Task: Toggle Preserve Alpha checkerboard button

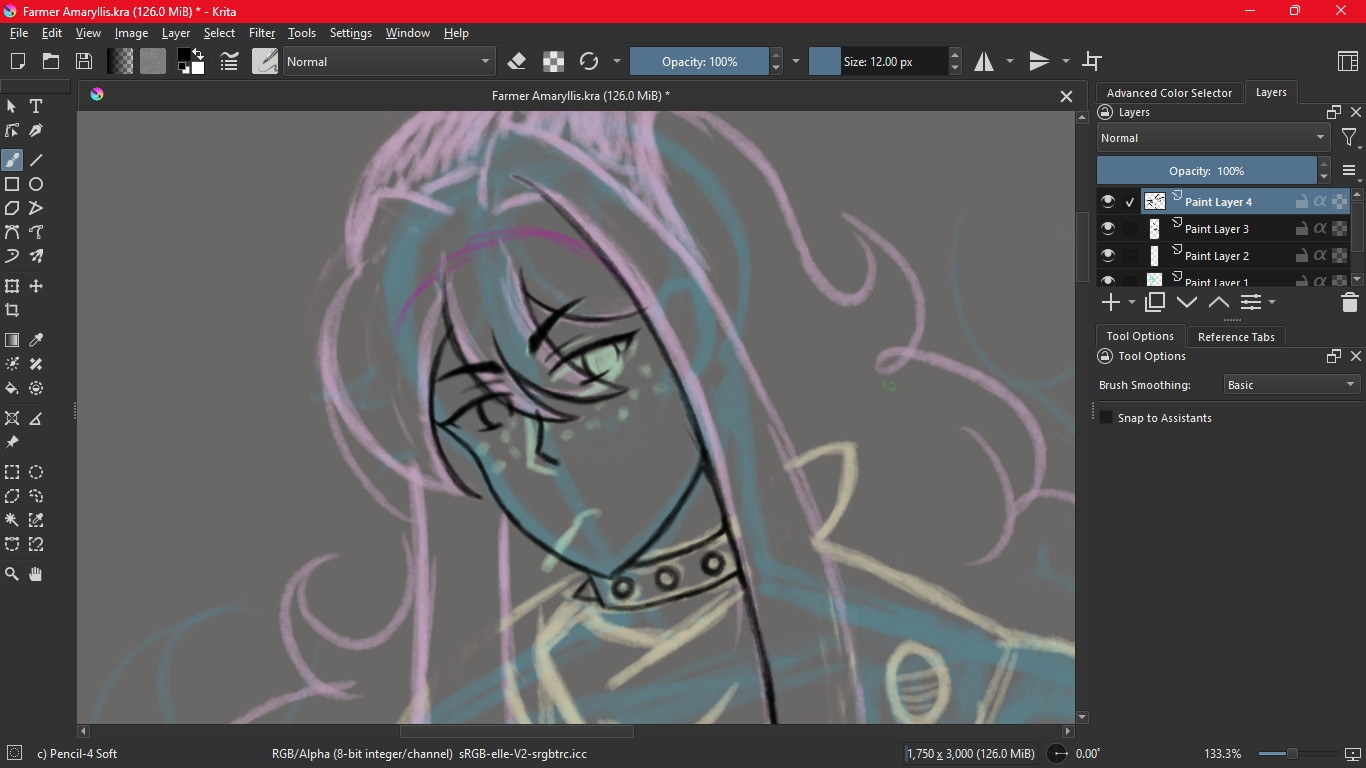Action: pyautogui.click(x=553, y=61)
